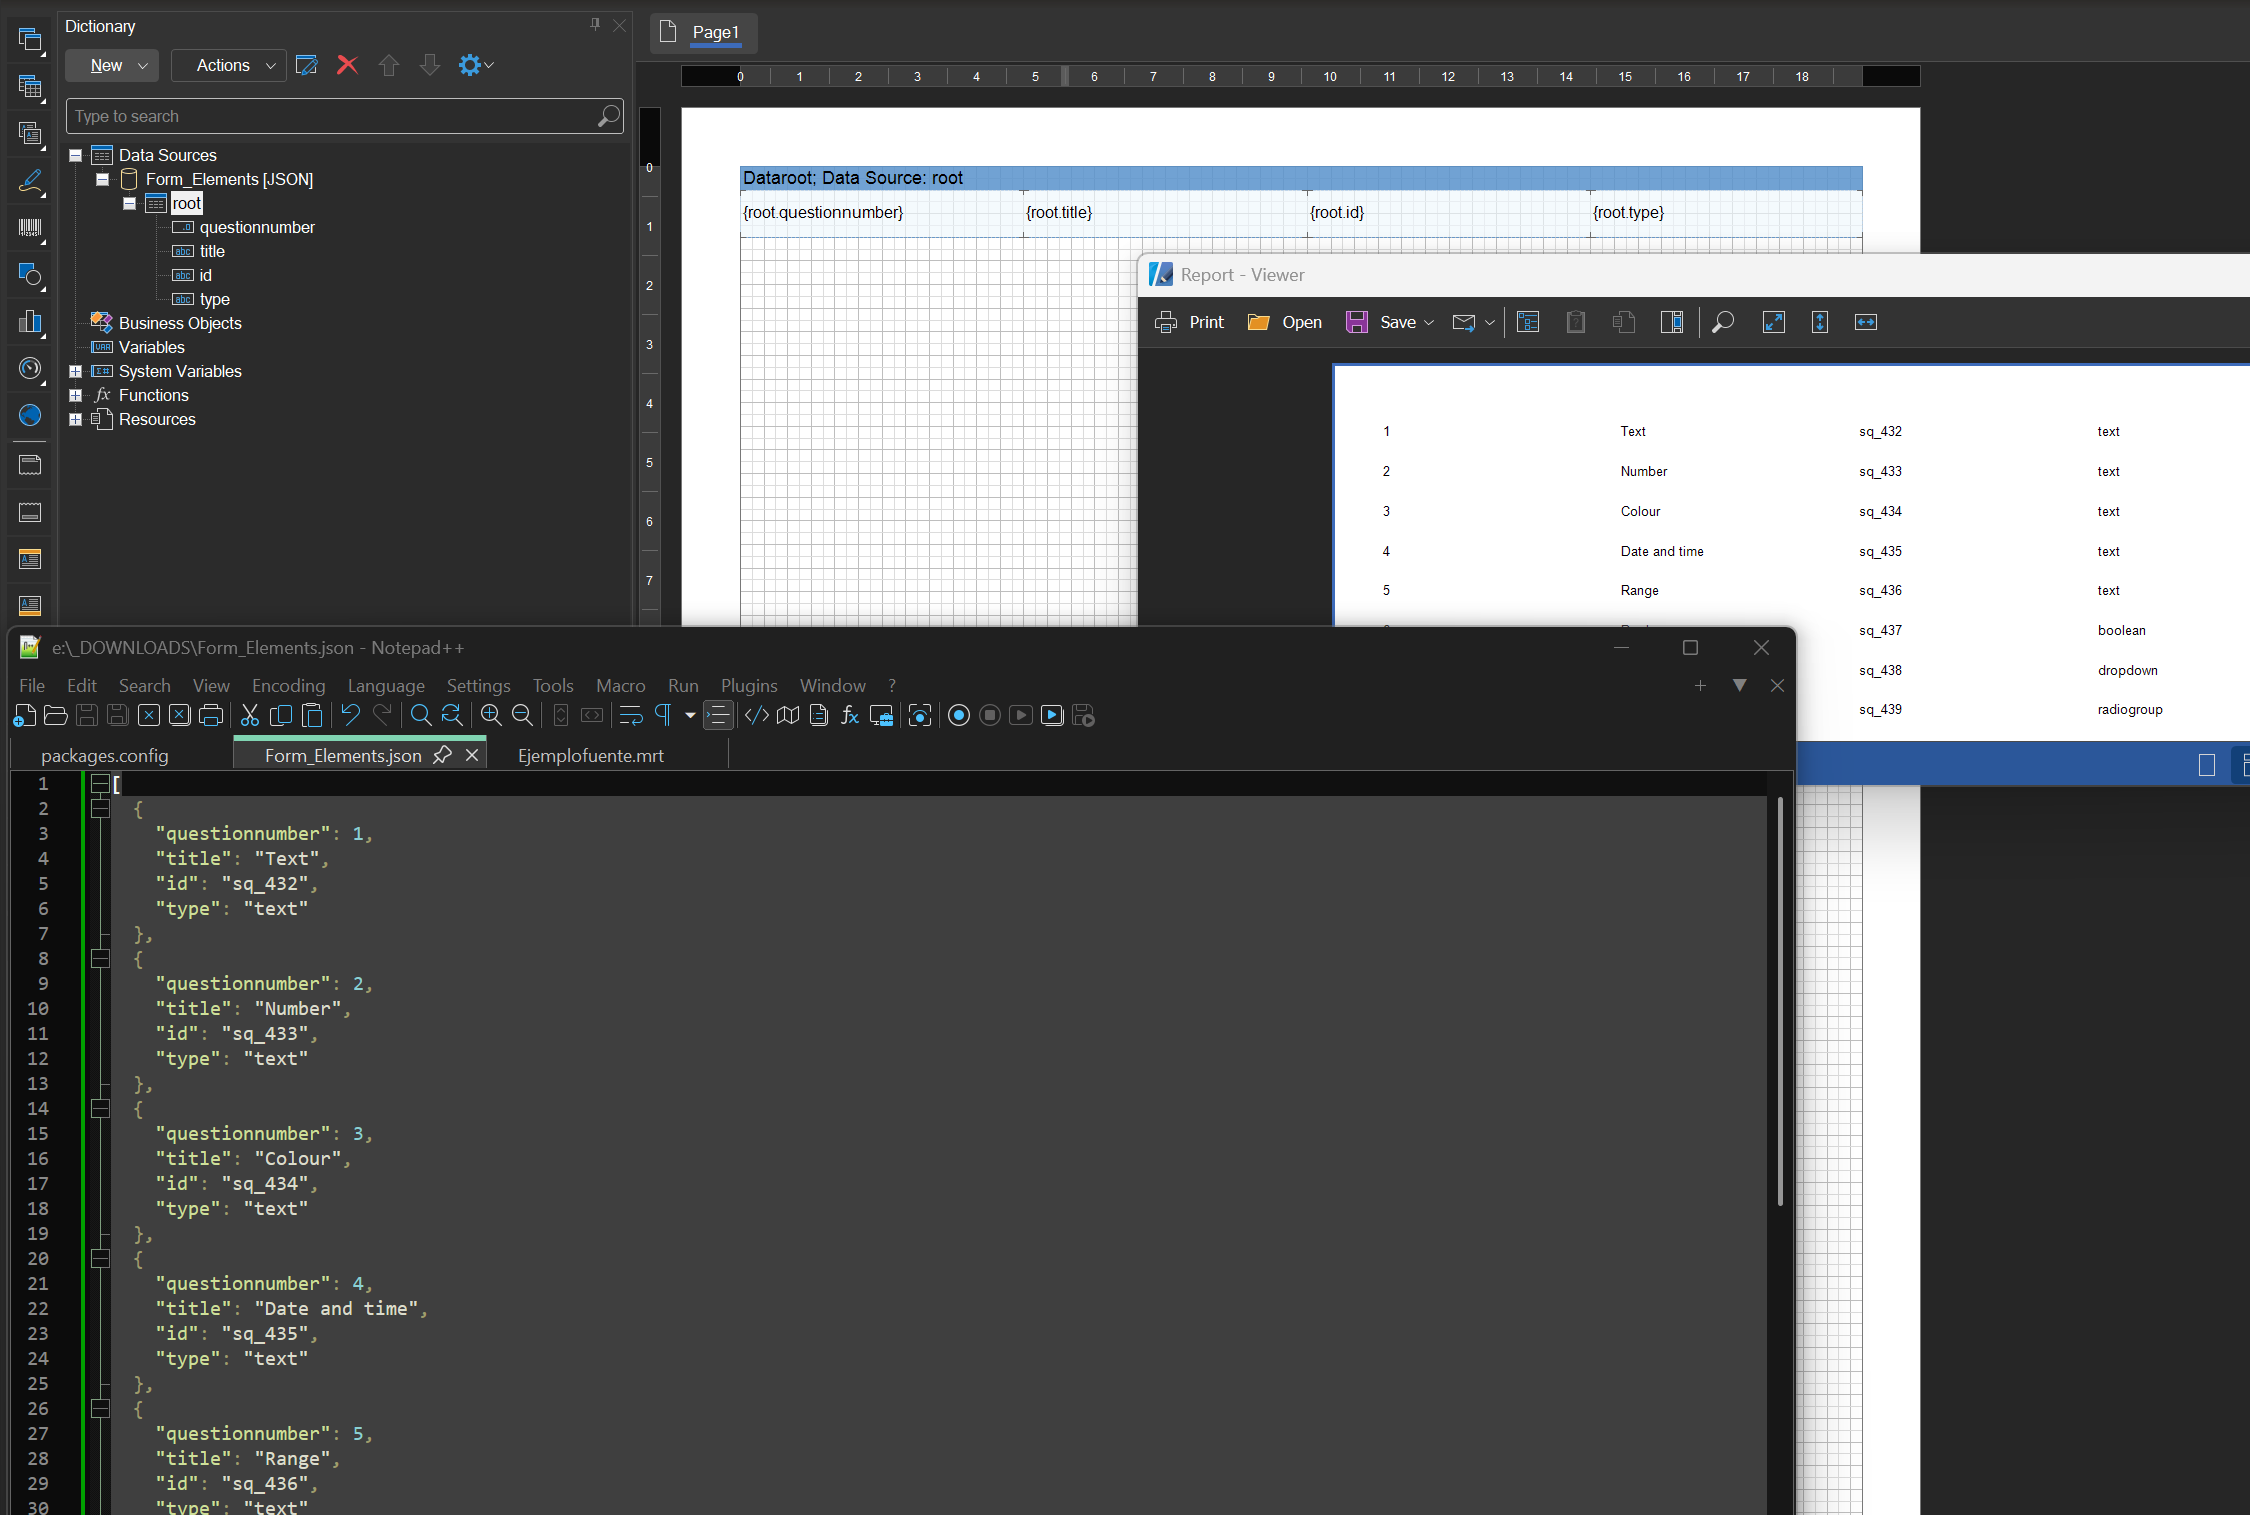The height and width of the screenshot is (1515, 2250).
Task: Switch to the Ejemplofuente.mrt tab
Action: click(x=590, y=755)
